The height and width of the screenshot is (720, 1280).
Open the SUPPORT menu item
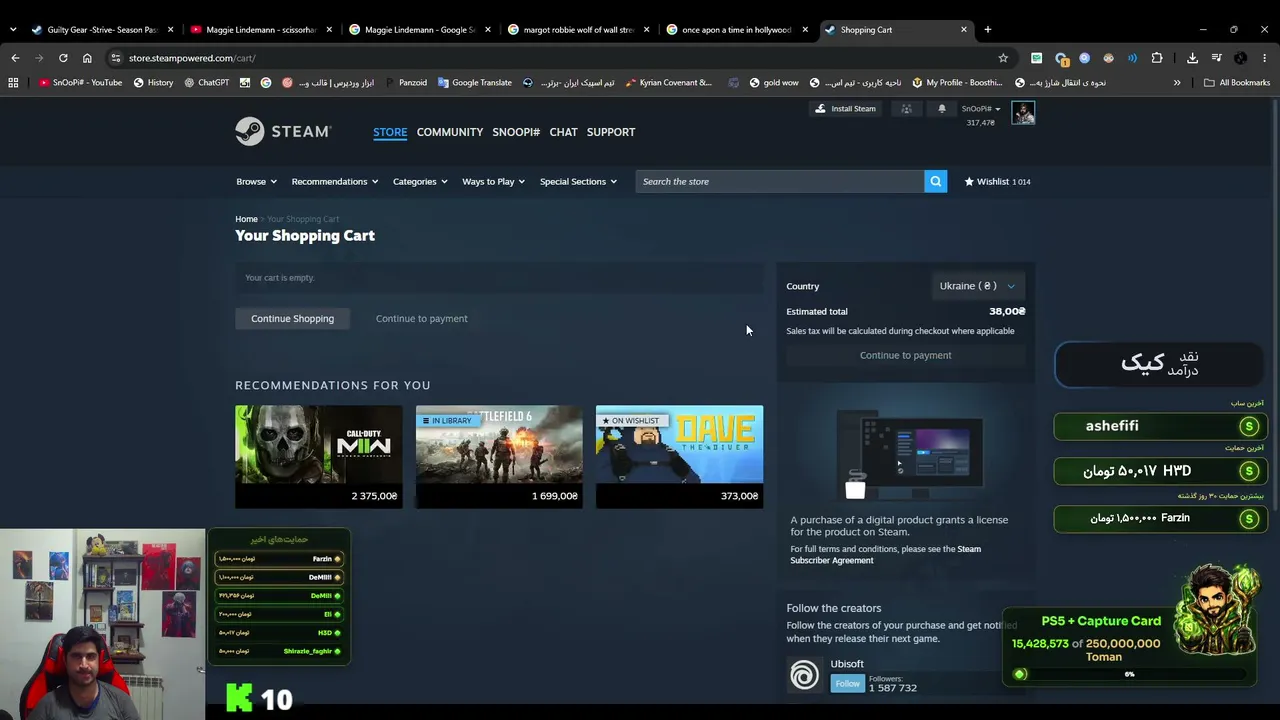[x=611, y=132]
